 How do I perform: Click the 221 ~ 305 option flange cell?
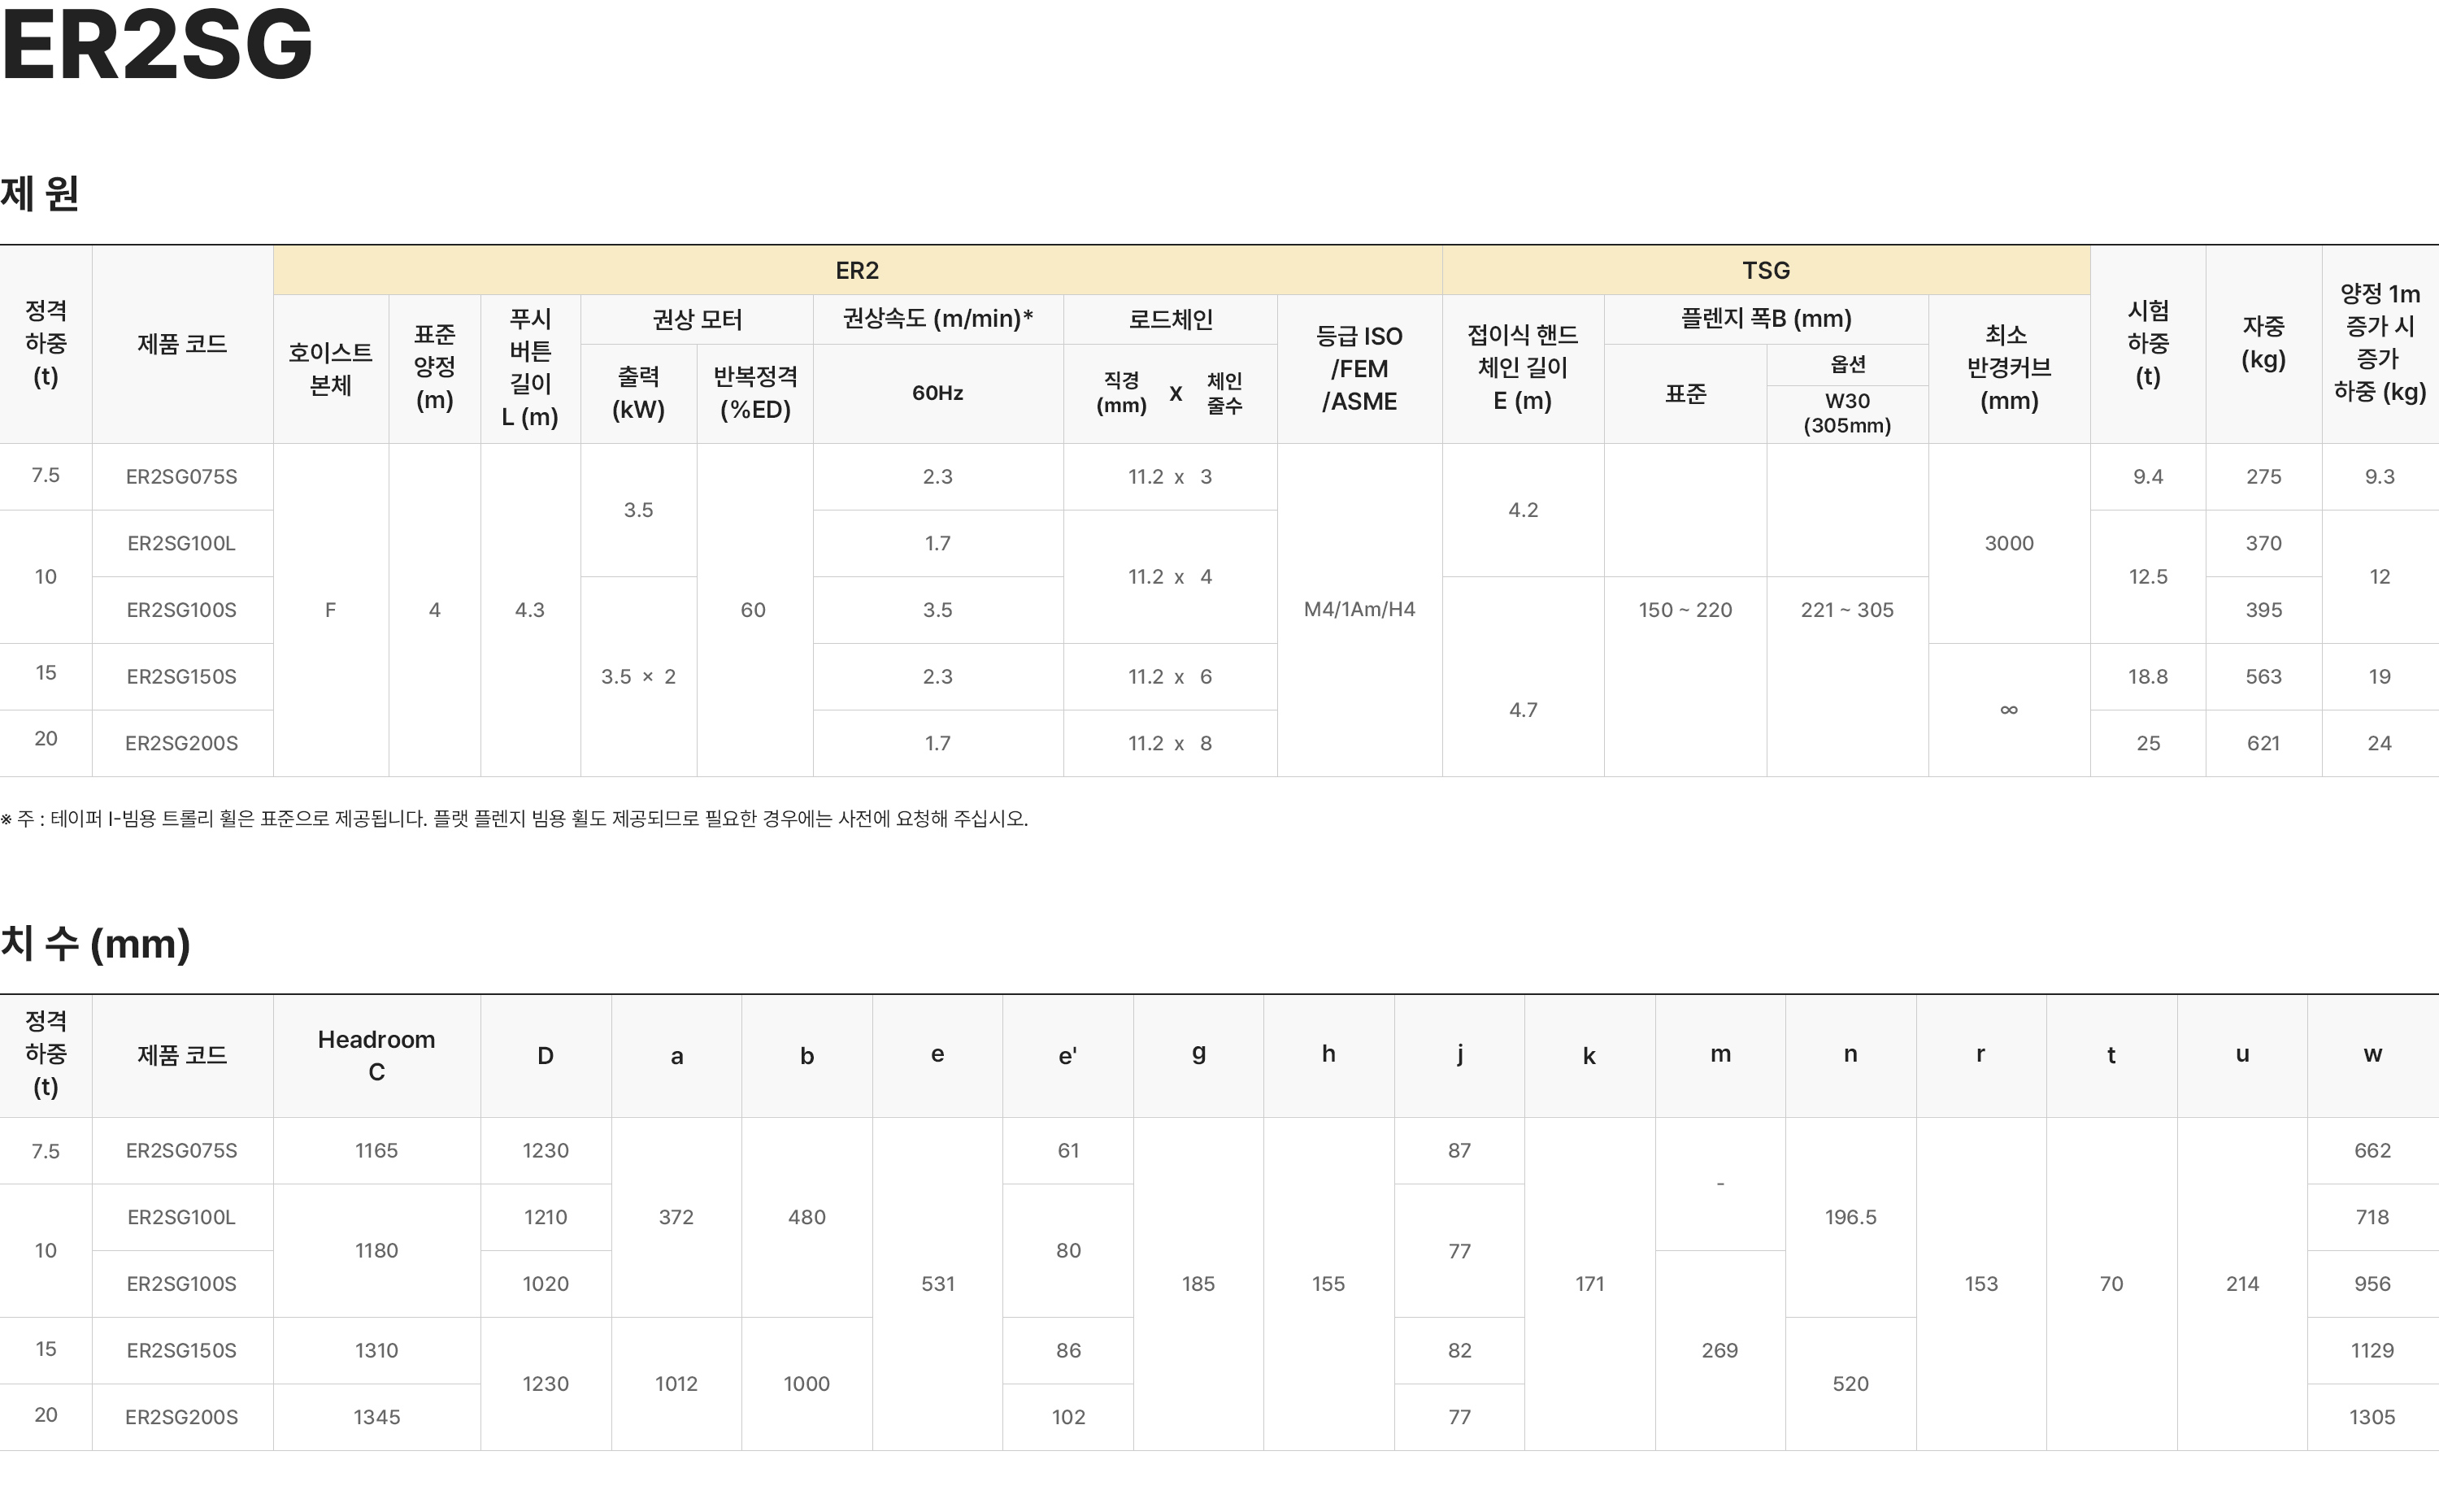[1847, 610]
